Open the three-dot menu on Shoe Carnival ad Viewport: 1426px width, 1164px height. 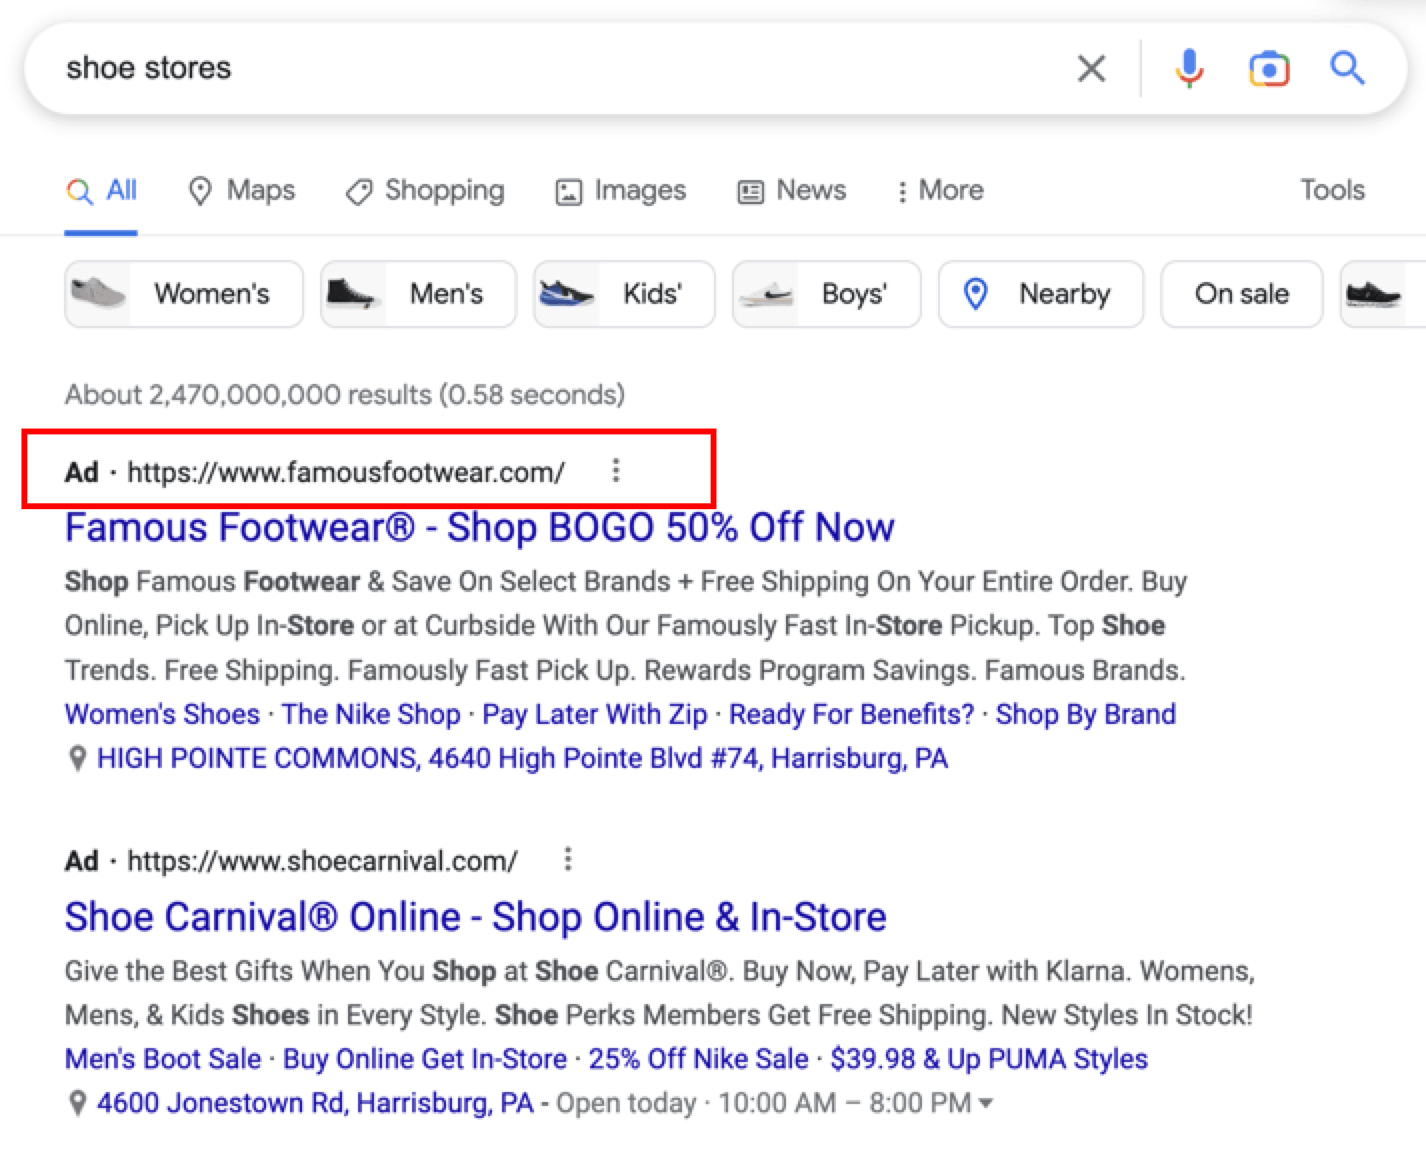568,858
